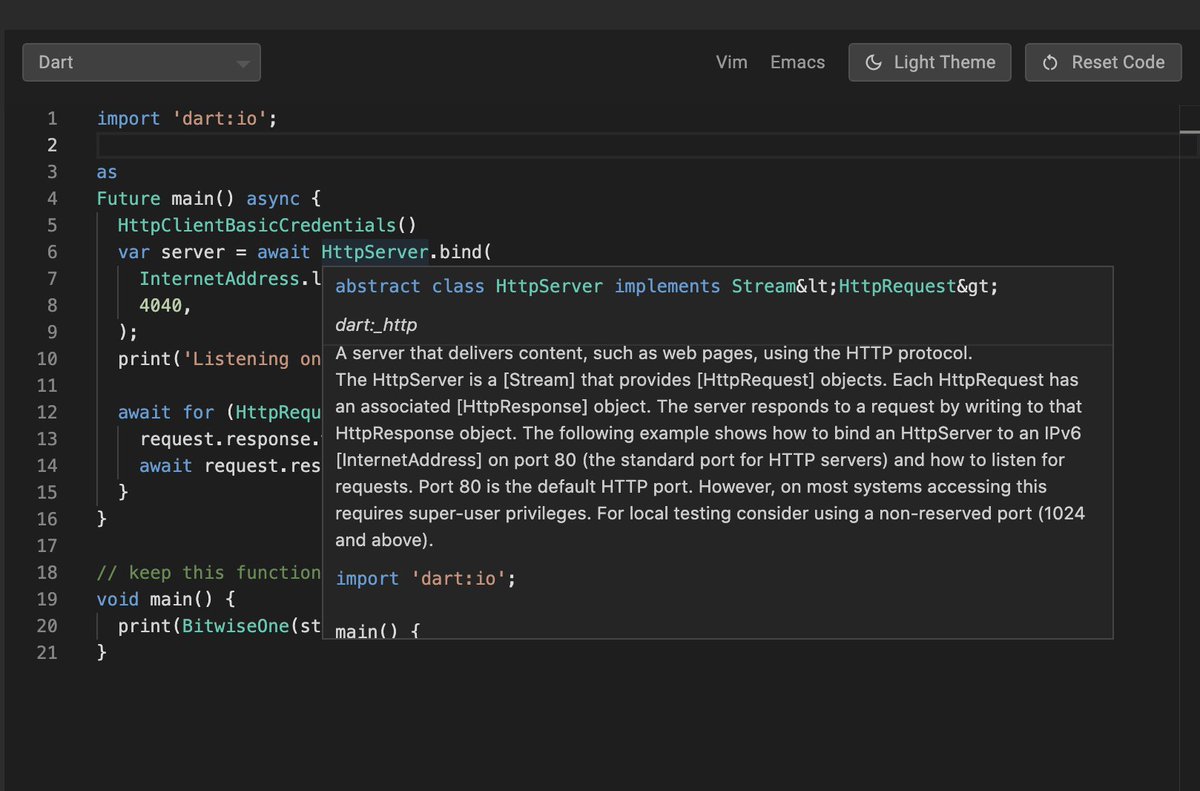Screen dimensions: 1200x791
Task: Open the Dart language dropdown
Action: pos(141,62)
